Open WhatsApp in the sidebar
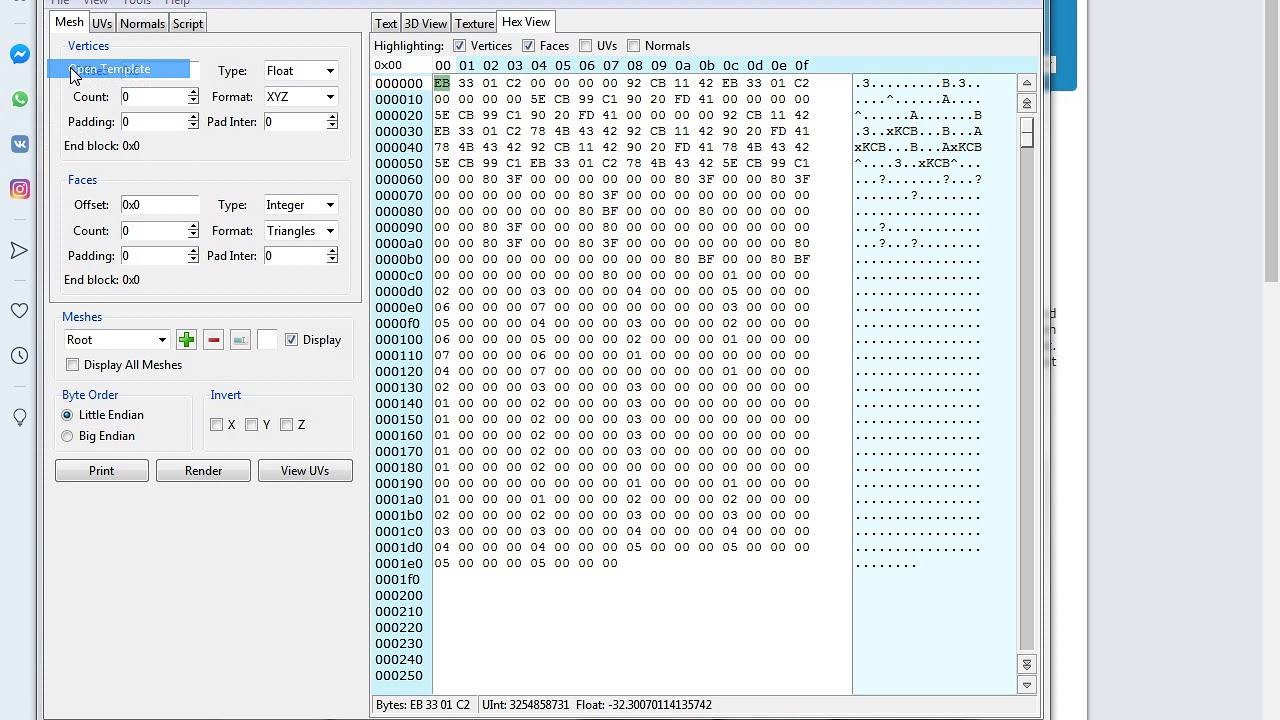The image size is (1280, 720). tap(20, 99)
